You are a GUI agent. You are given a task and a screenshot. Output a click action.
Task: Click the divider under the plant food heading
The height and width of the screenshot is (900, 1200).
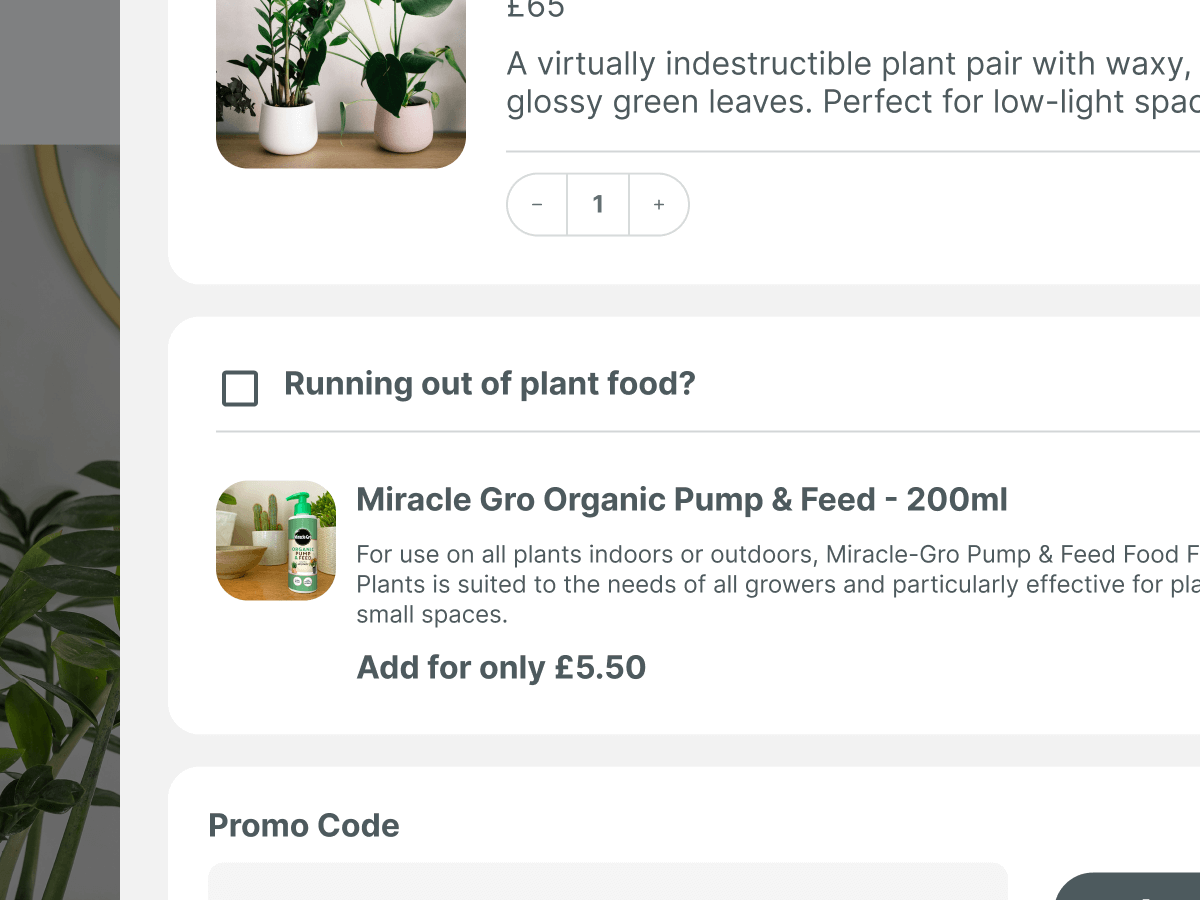click(700, 432)
